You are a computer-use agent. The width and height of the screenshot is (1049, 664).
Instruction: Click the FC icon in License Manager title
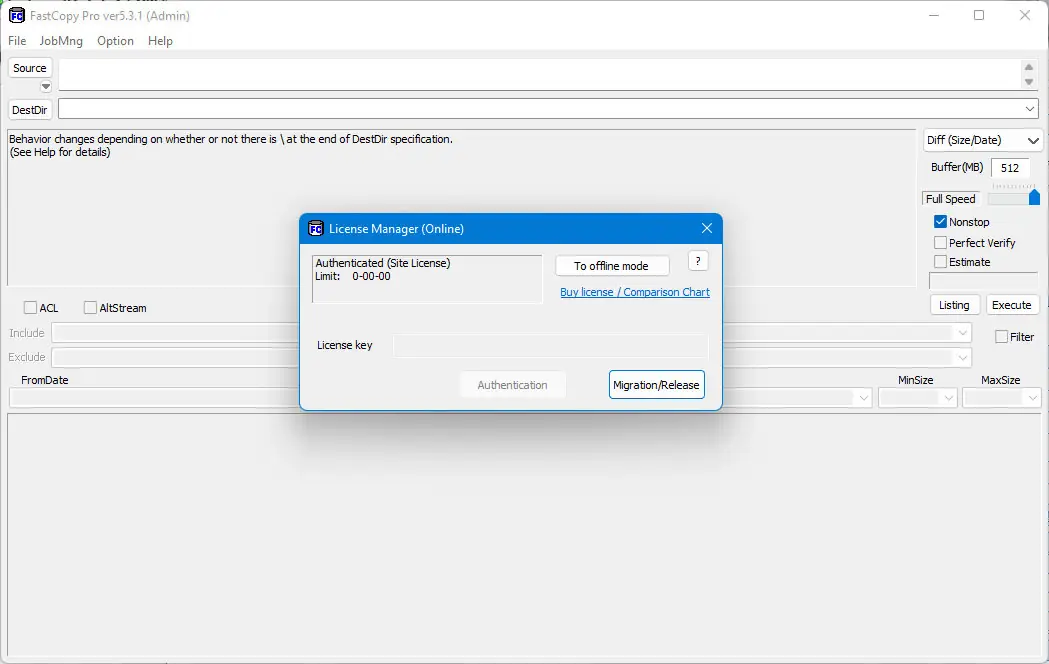316,229
